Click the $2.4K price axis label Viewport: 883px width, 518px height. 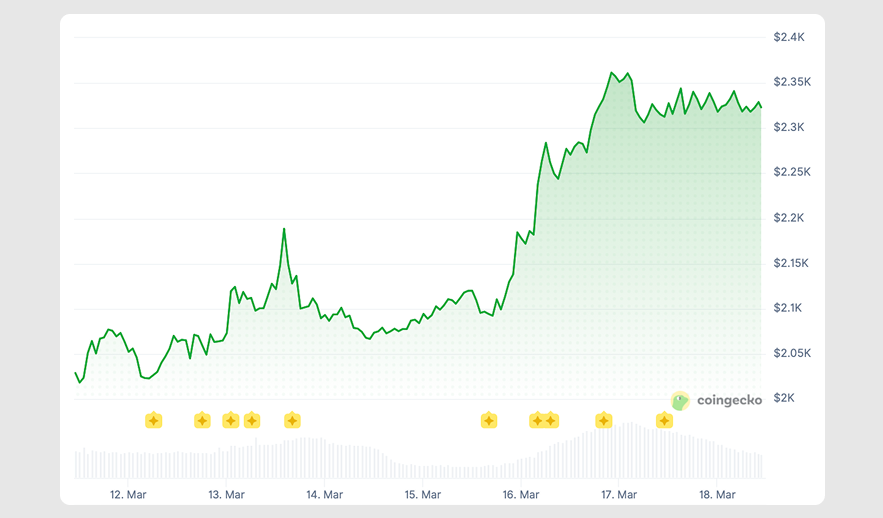789,37
